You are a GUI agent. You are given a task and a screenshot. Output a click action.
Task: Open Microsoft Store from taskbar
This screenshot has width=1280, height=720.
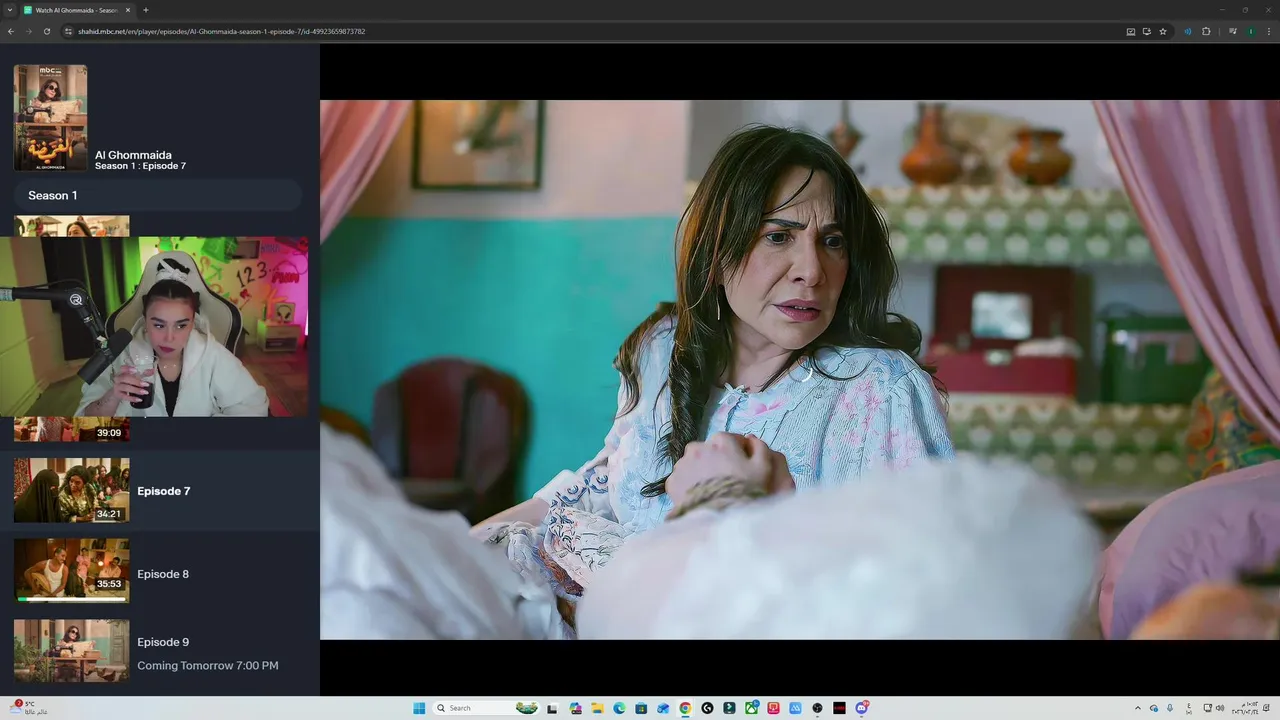[641, 708]
